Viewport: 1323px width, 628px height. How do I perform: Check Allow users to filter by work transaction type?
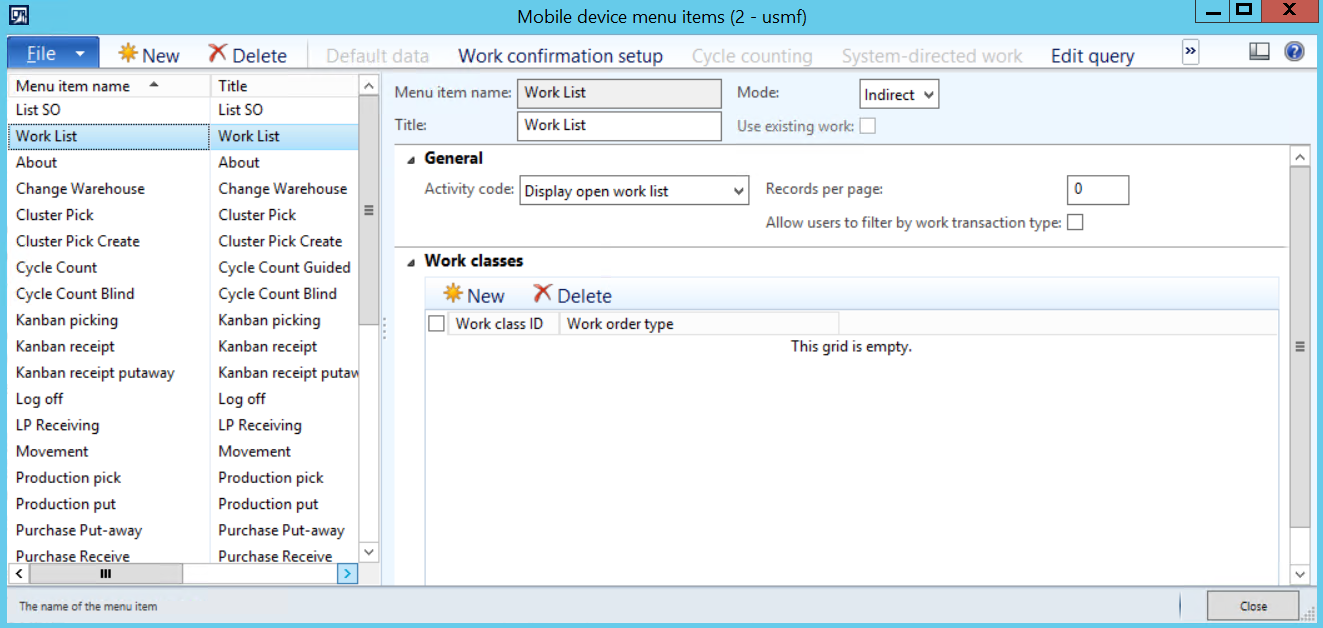[x=1075, y=223]
